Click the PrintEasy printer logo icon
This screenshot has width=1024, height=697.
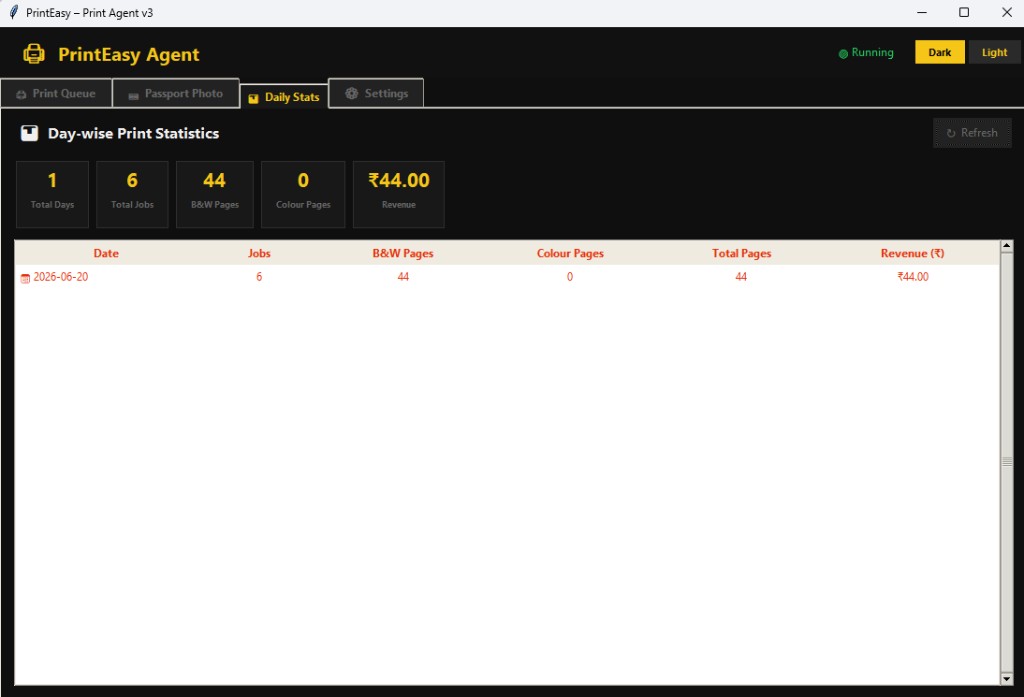click(x=34, y=54)
